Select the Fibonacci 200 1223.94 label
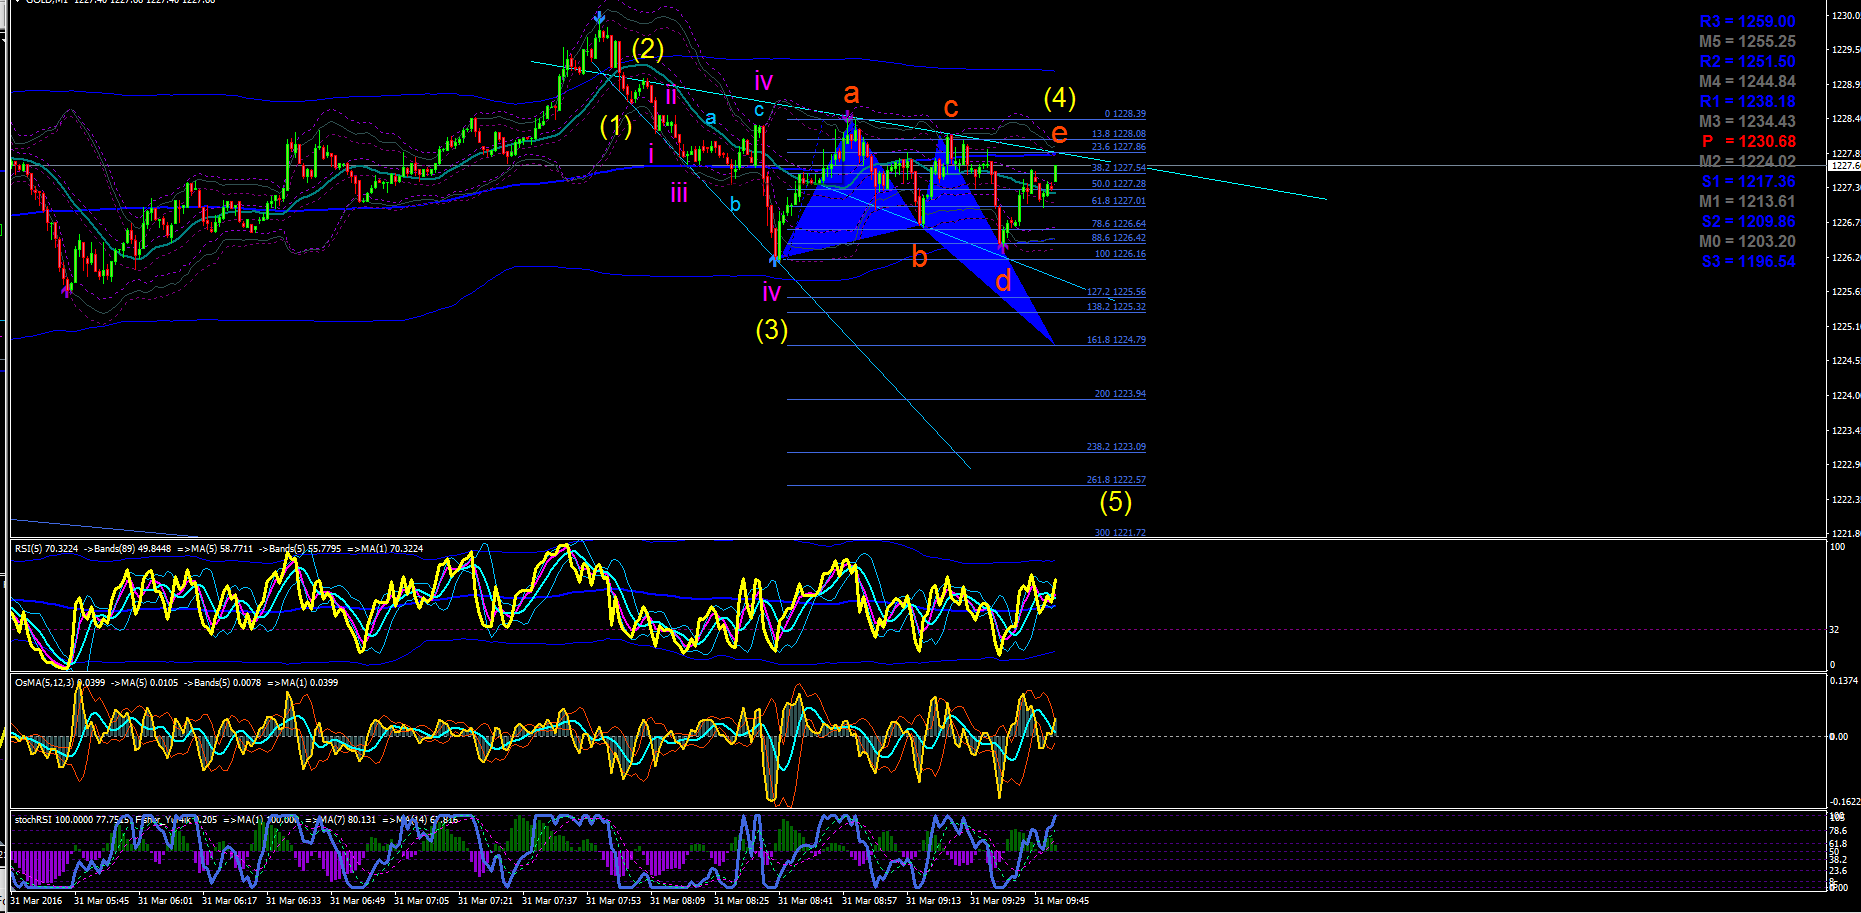1861x913 pixels. pos(1120,394)
